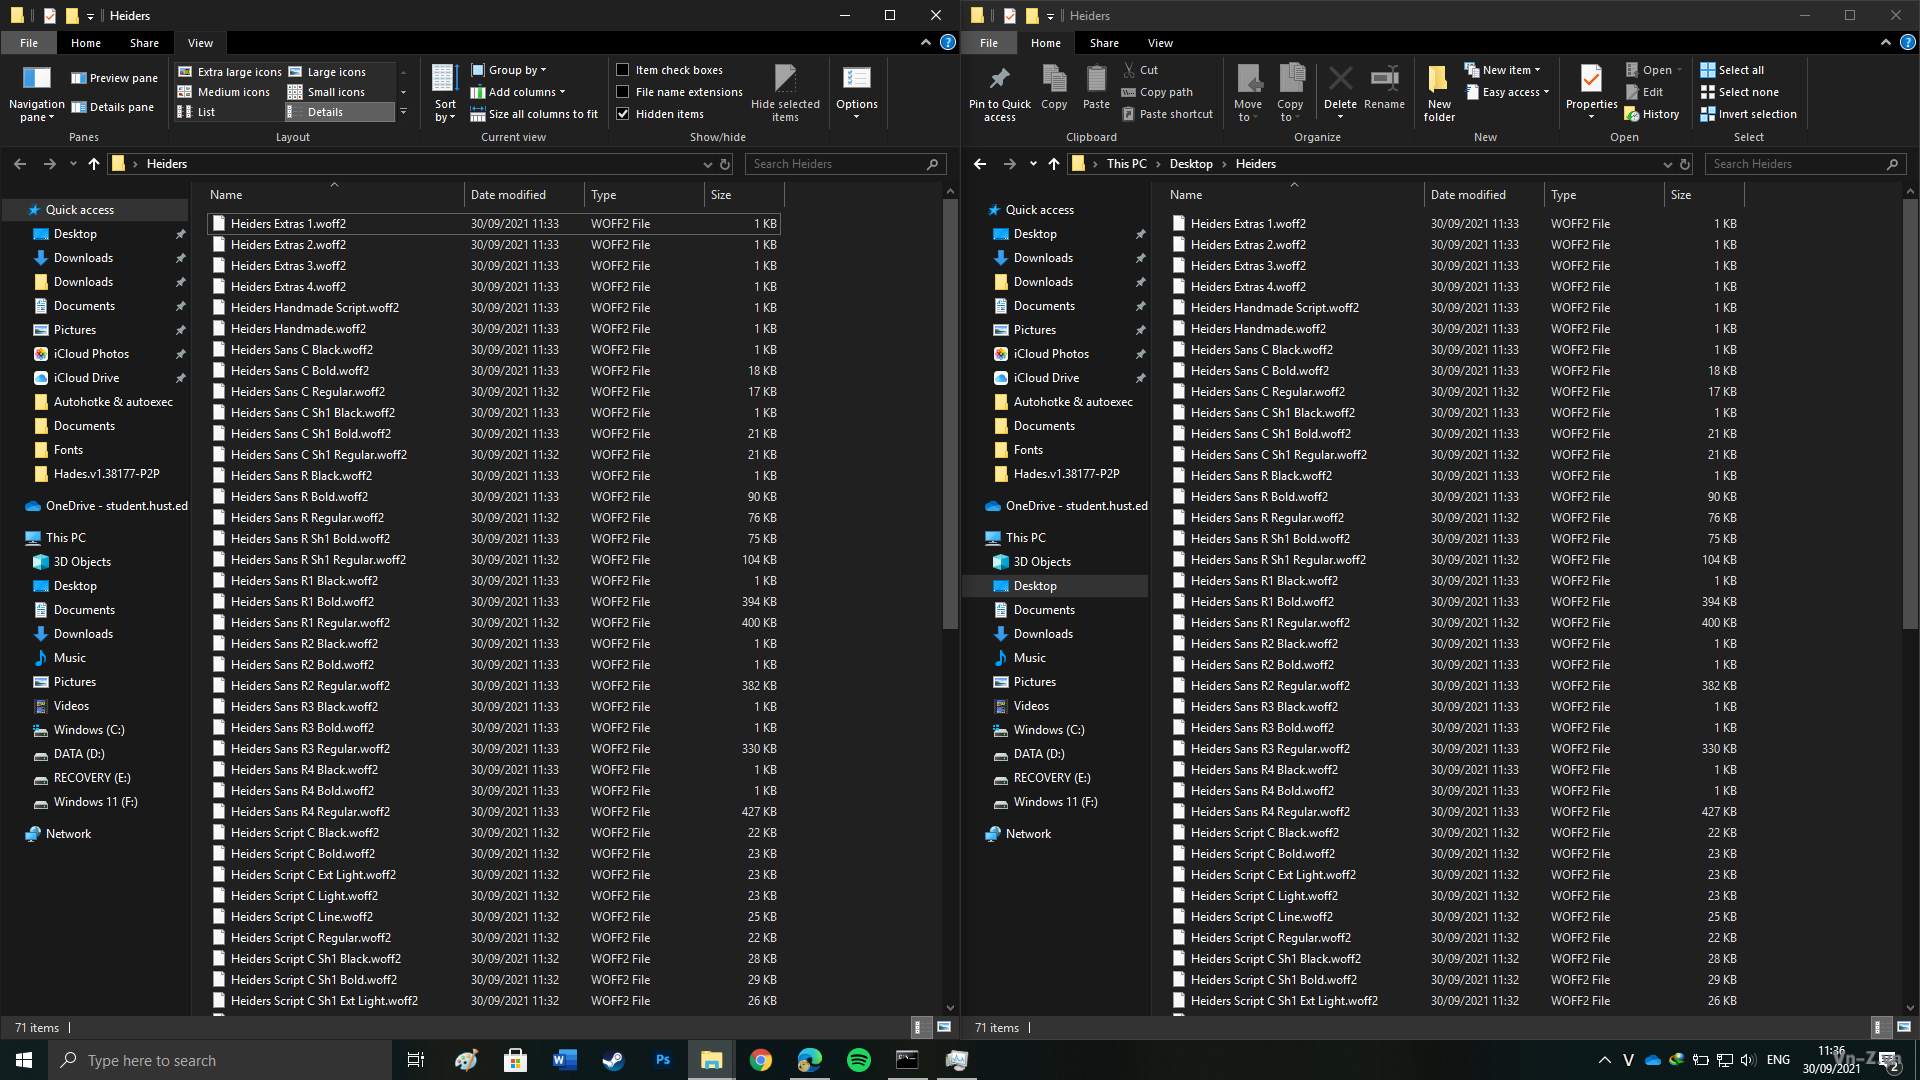Open Help in left window
This screenshot has height=1080, width=1920.
(947, 42)
